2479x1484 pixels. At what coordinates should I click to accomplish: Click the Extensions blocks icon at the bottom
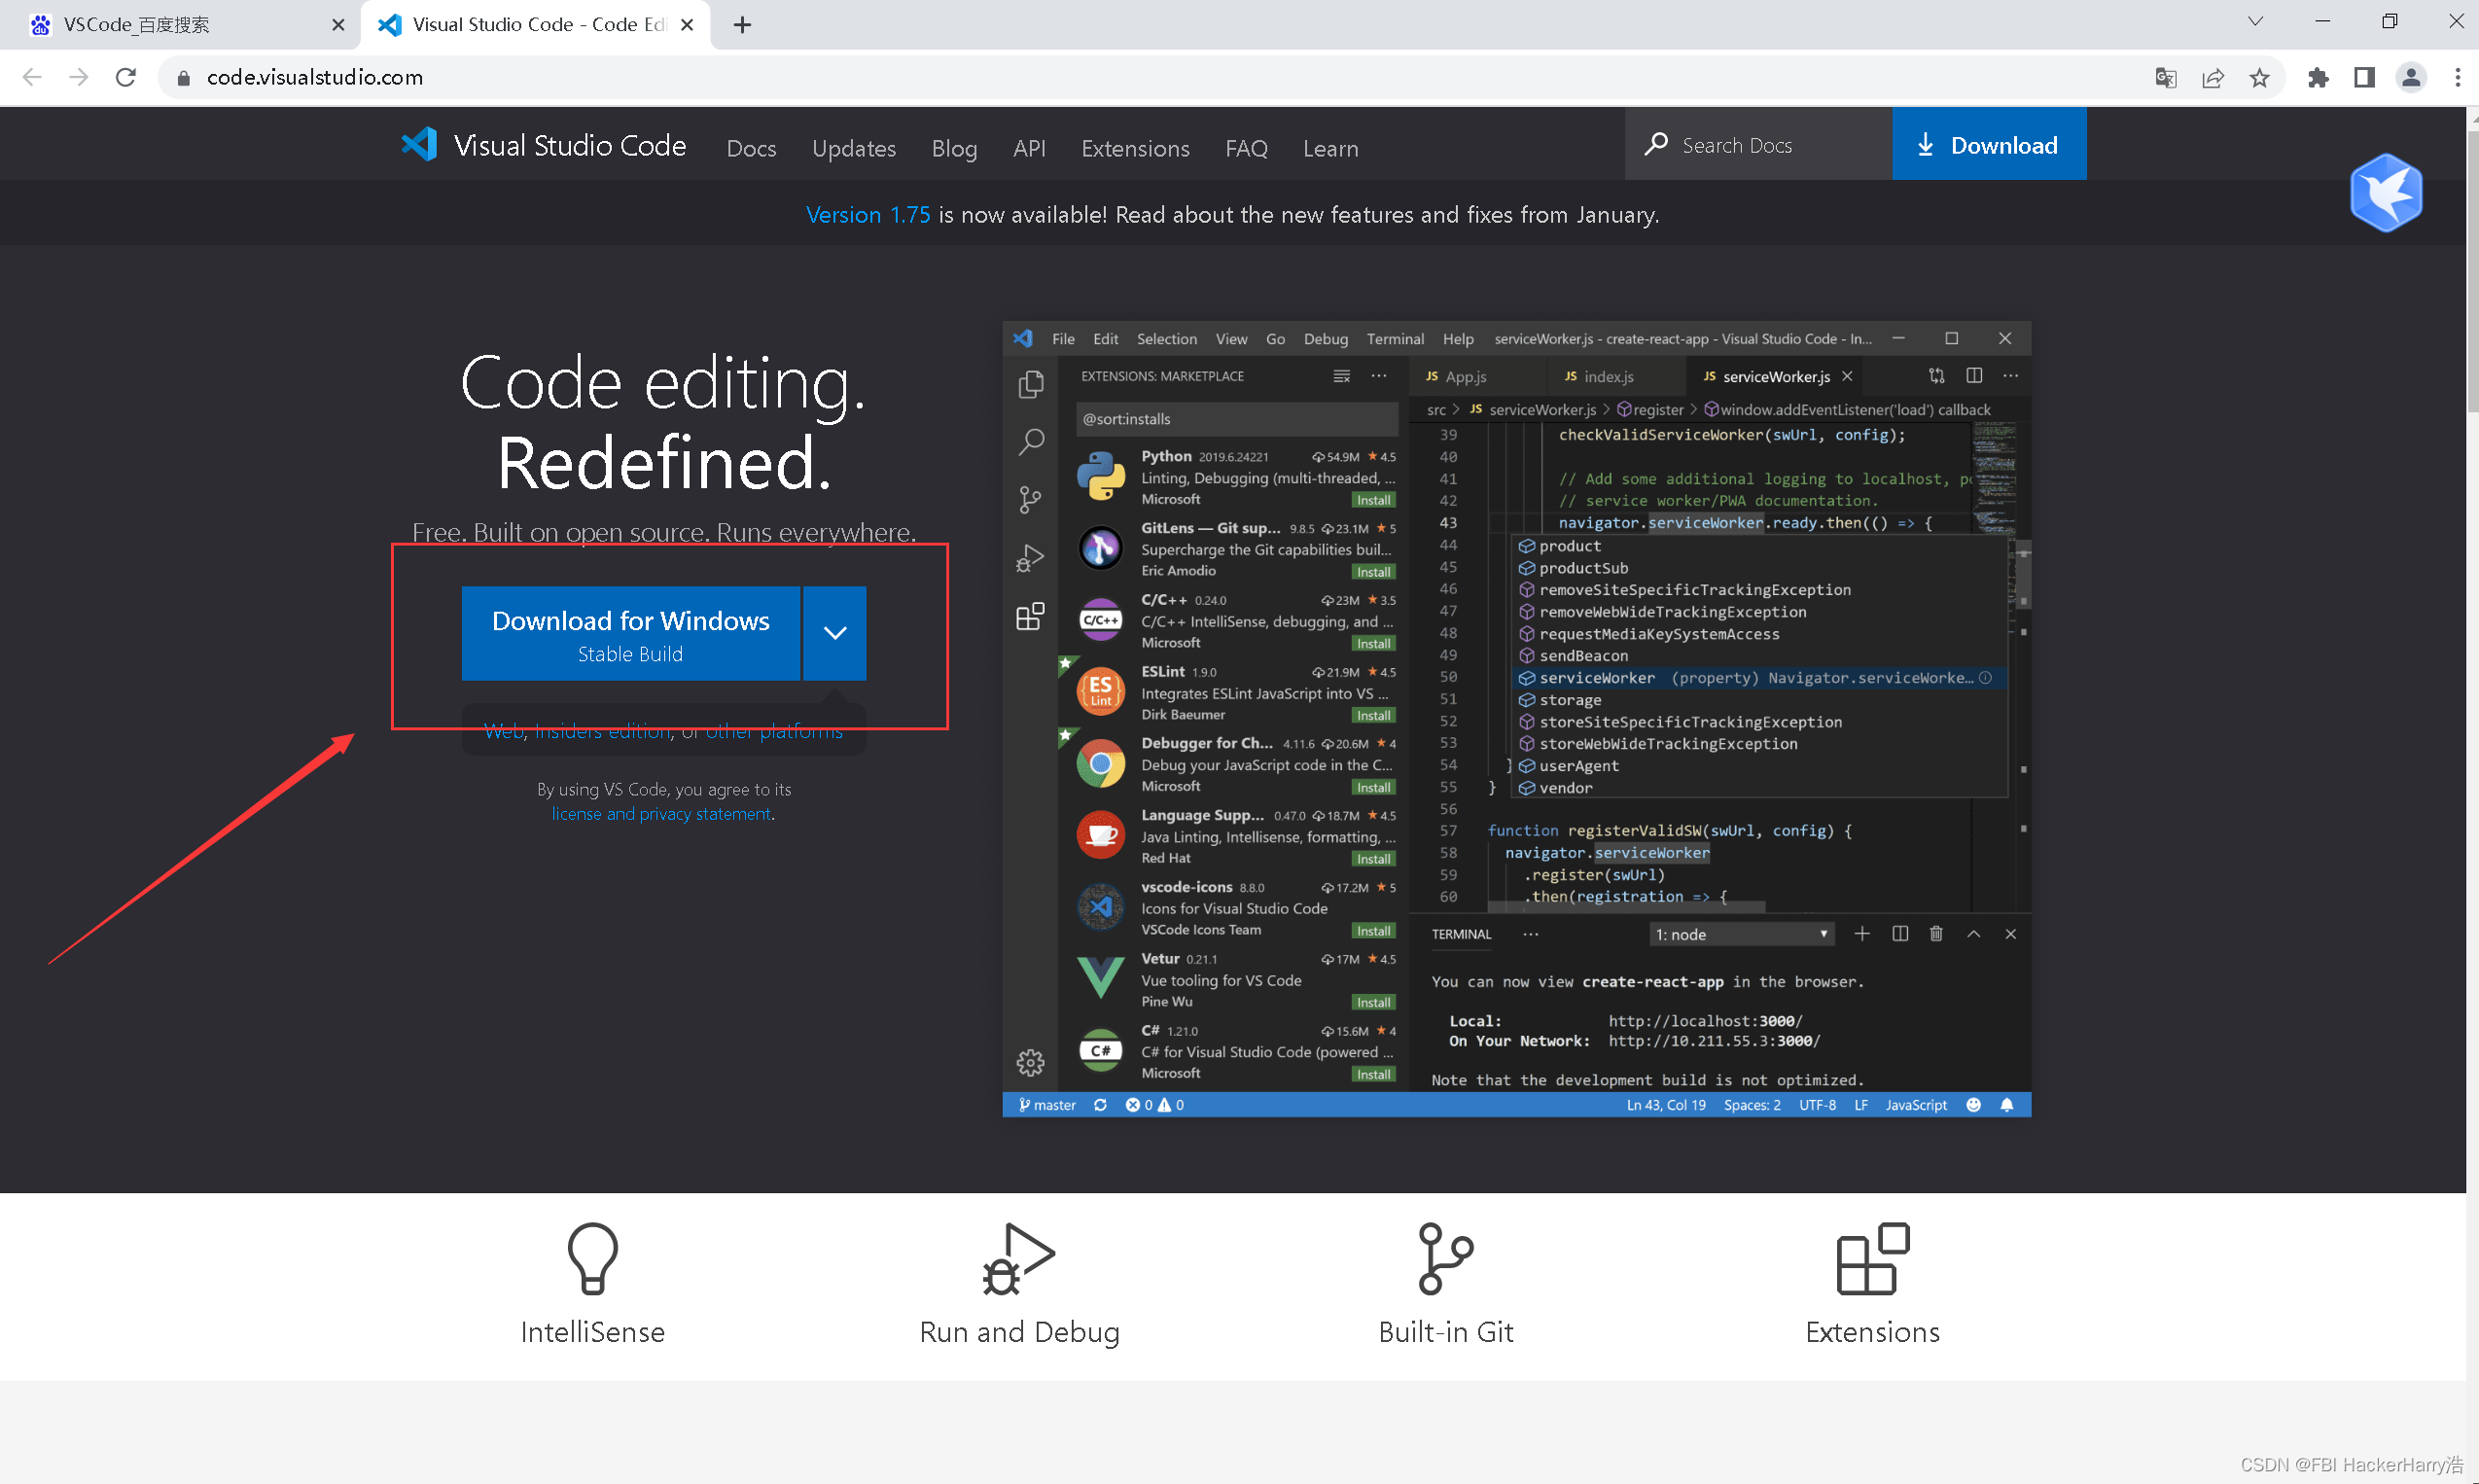[1873, 1258]
